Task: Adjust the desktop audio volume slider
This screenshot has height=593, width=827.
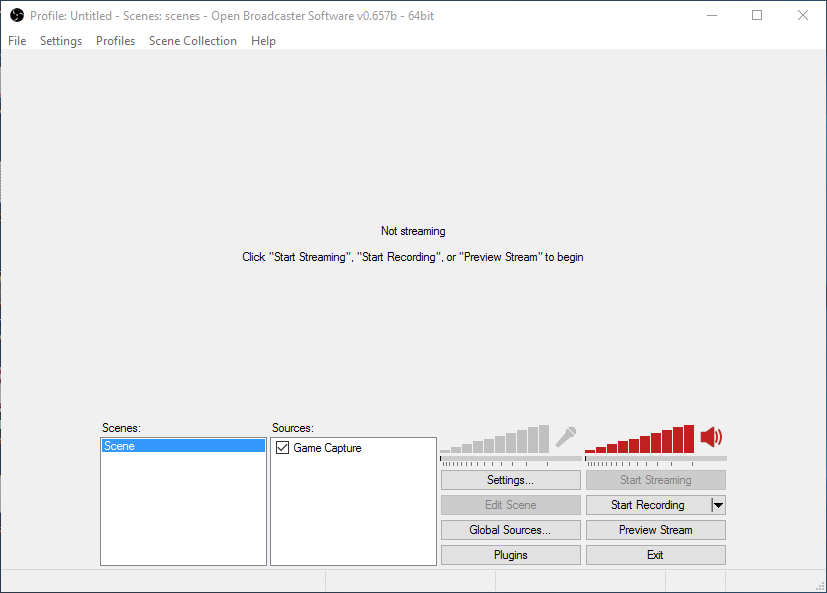Action: click(655, 460)
